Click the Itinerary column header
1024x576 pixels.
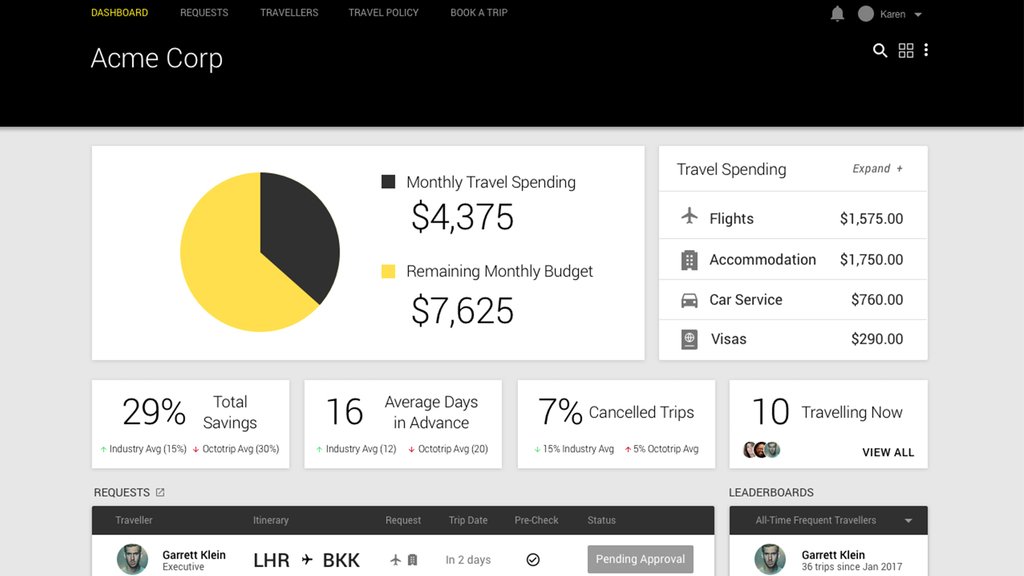click(x=270, y=520)
